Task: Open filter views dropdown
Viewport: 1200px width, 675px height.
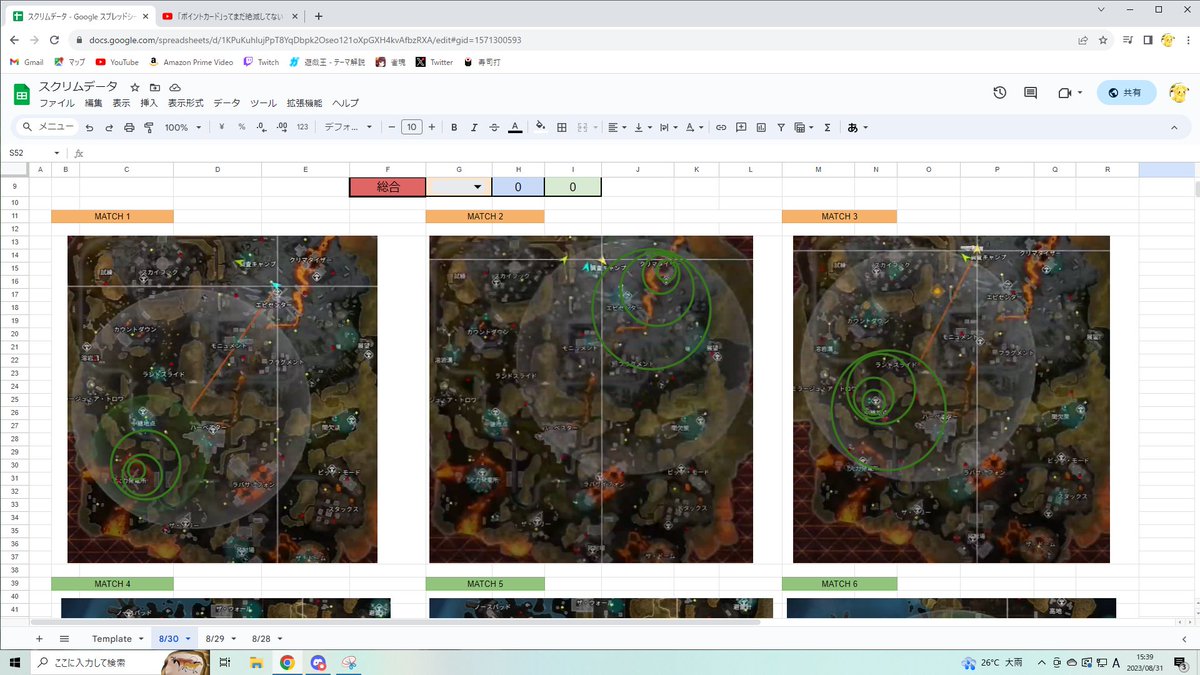Action: pyautogui.click(x=803, y=128)
